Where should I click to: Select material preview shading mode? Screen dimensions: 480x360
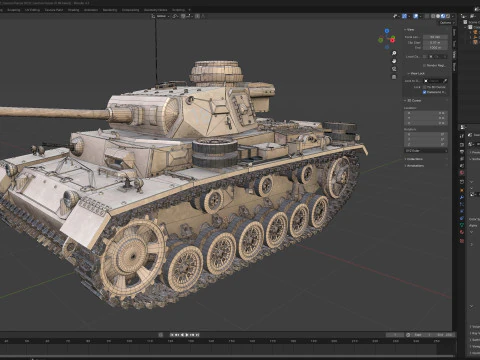click(x=443, y=16)
